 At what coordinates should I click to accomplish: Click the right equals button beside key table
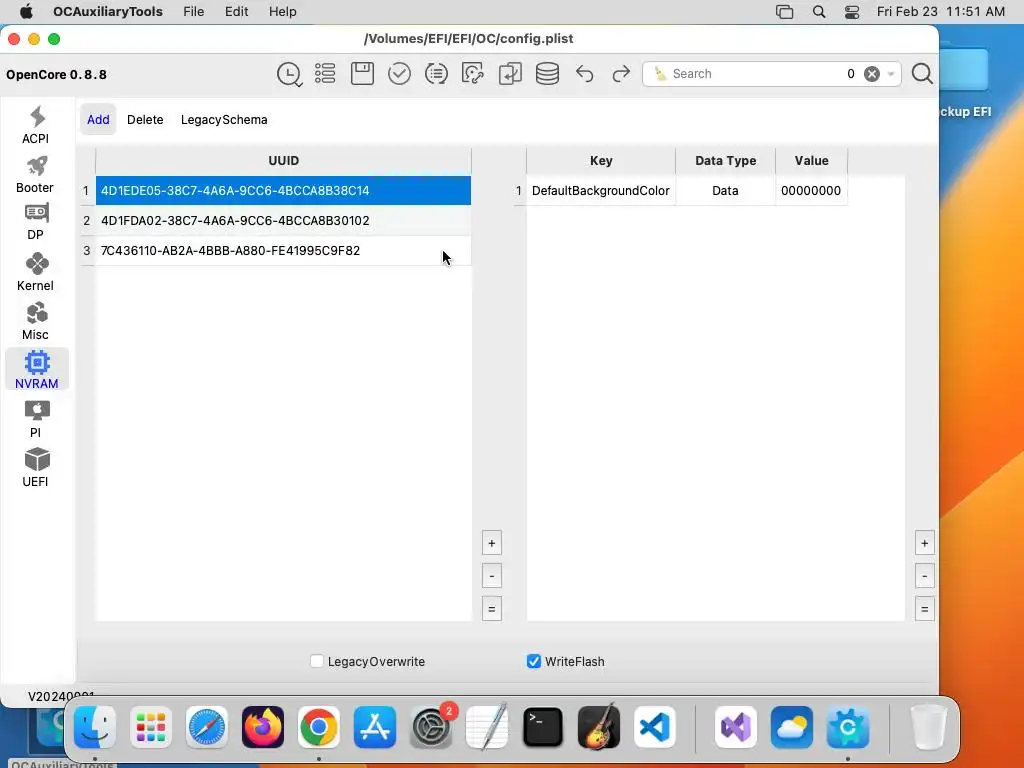925,609
